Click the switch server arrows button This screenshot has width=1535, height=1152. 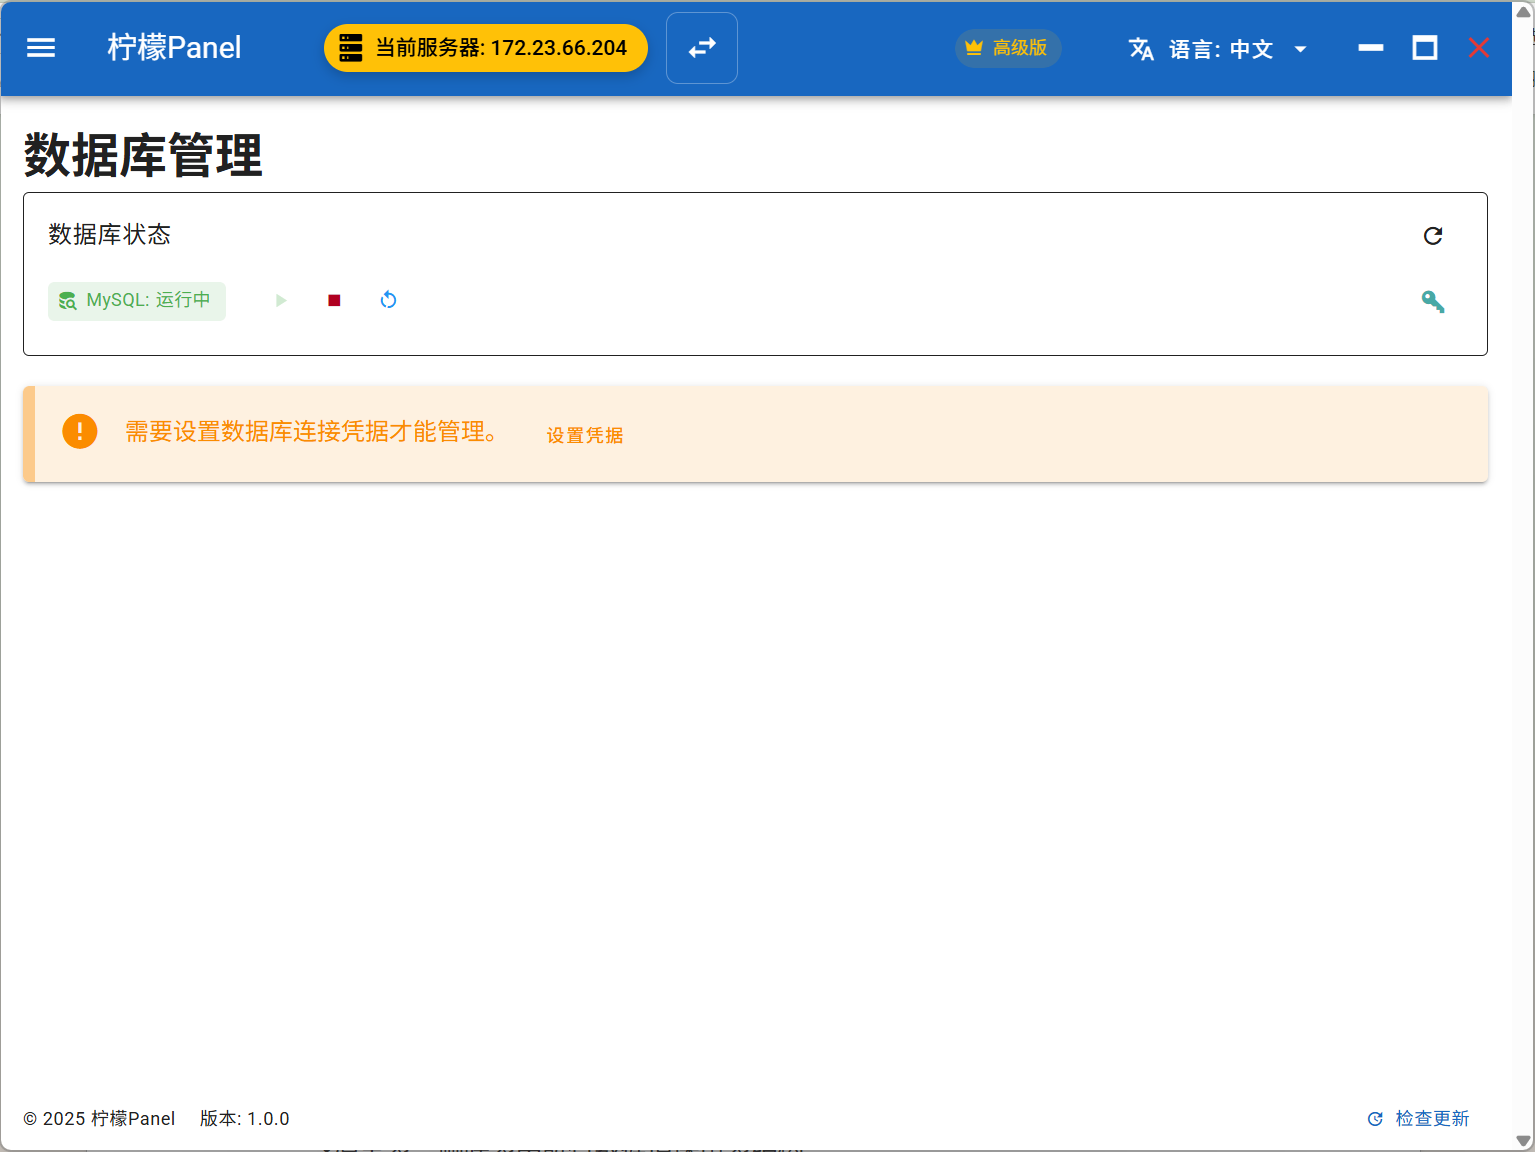click(702, 48)
